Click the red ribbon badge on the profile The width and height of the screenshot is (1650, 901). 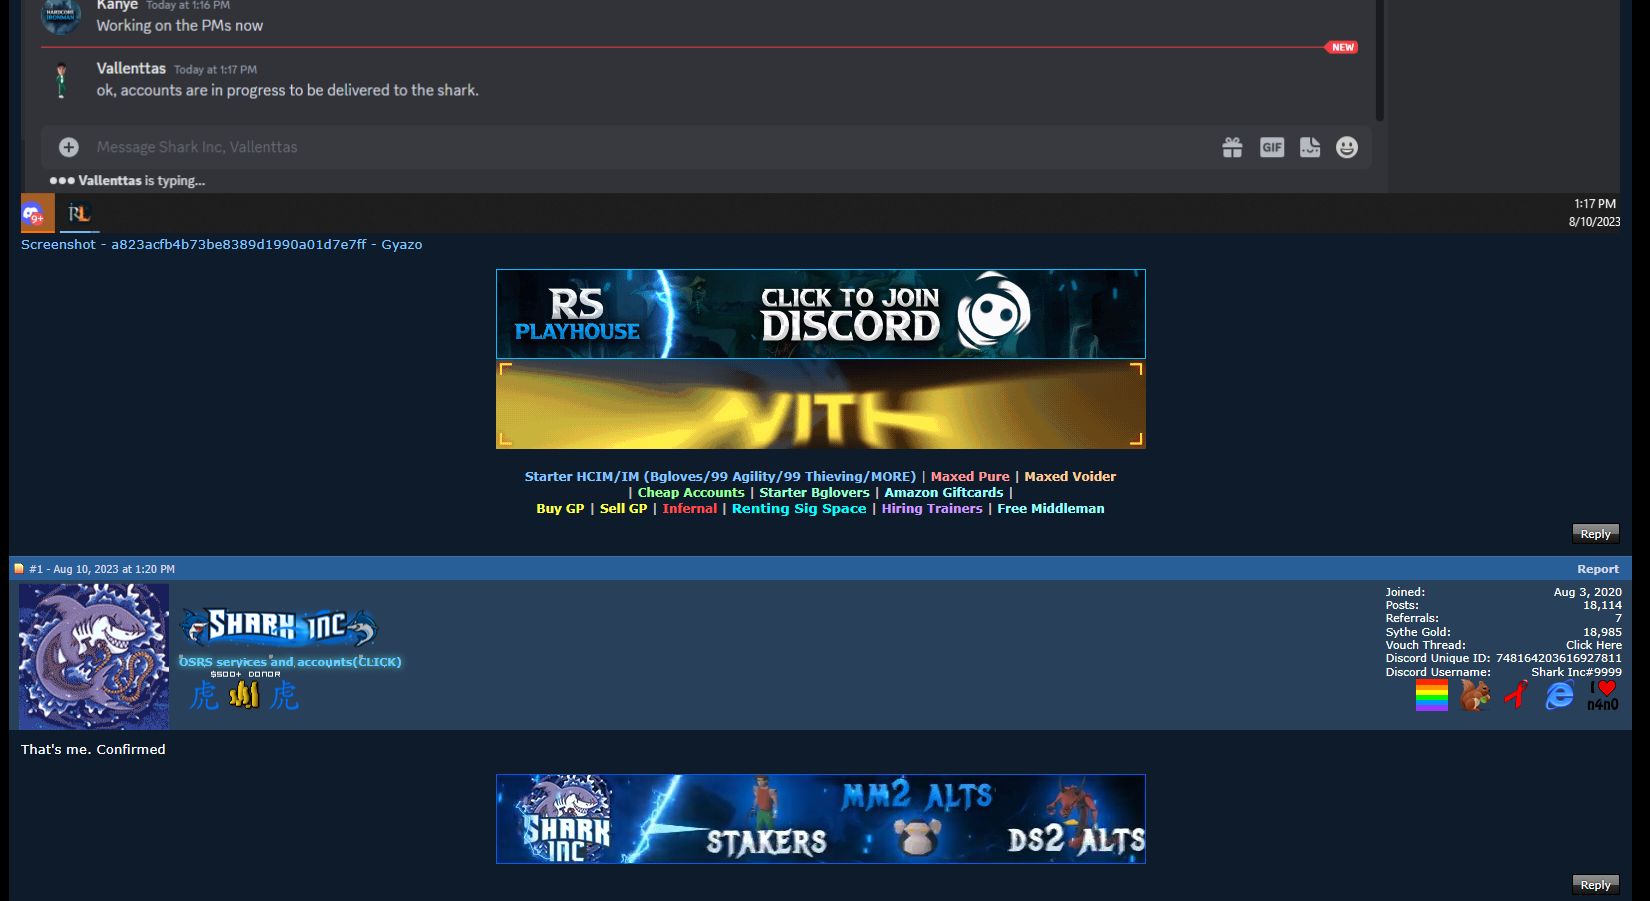tap(1516, 694)
